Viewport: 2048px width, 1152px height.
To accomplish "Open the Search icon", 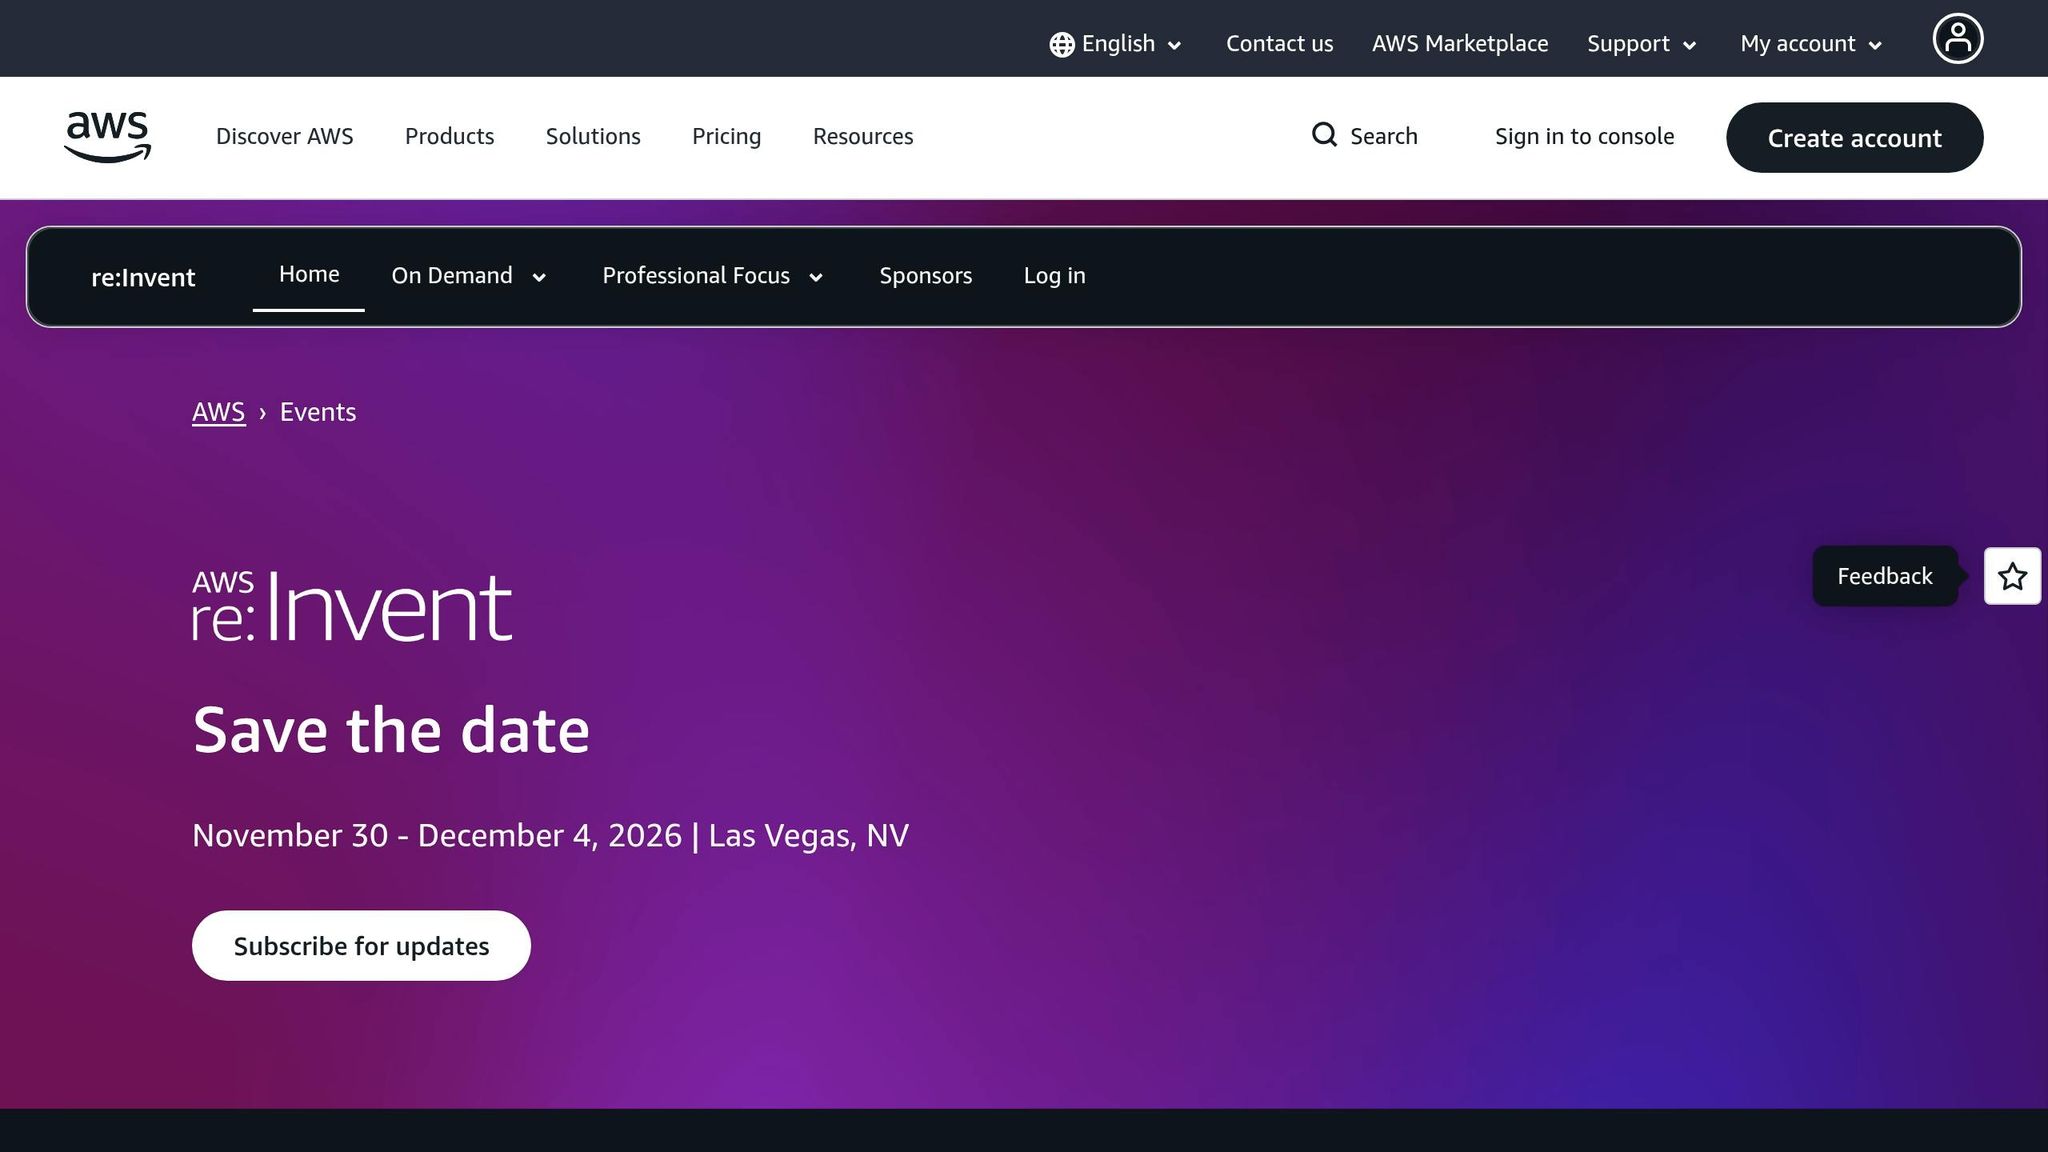I will click(x=1324, y=134).
